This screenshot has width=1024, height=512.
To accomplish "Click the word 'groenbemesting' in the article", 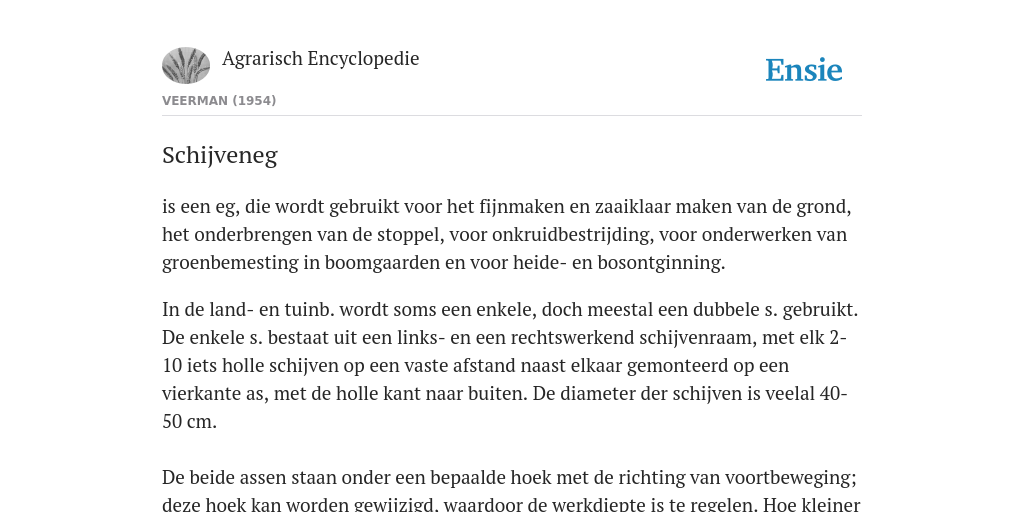I will (231, 263).
